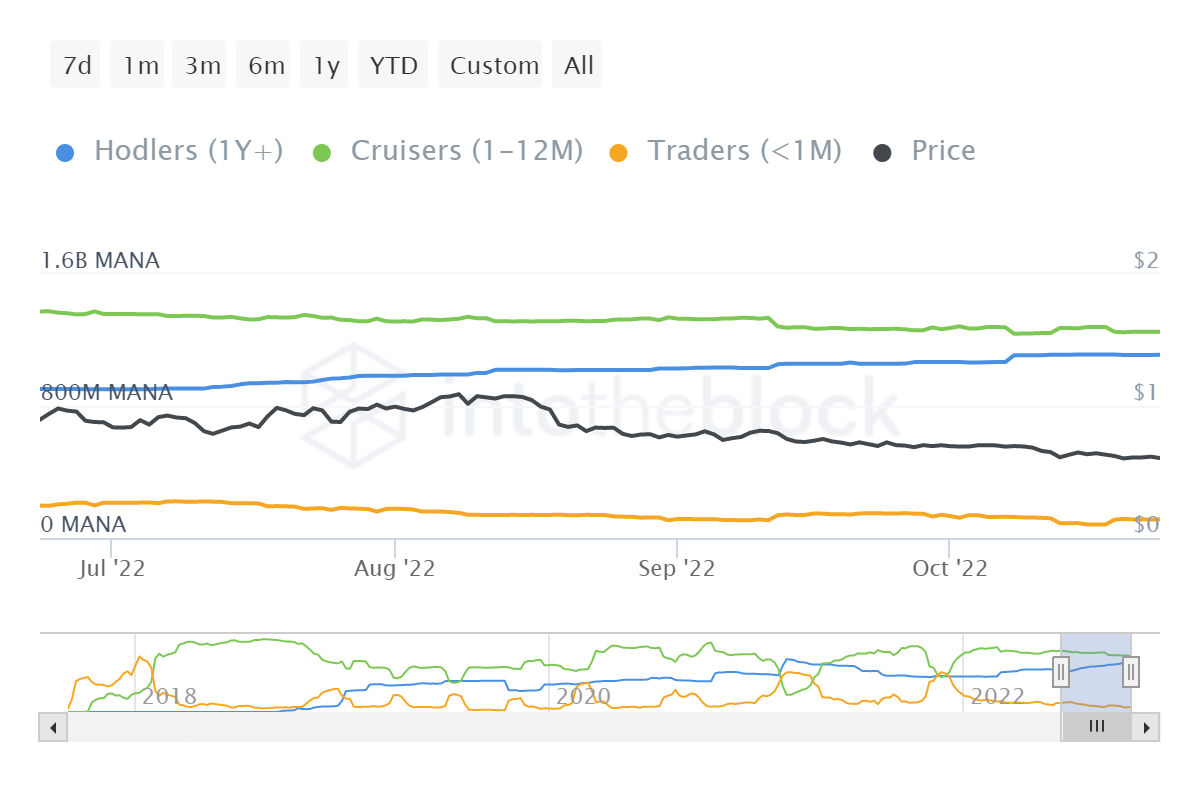Click the navigator's left range handle
The width and height of the screenshot is (1200, 800).
tap(1062, 672)
